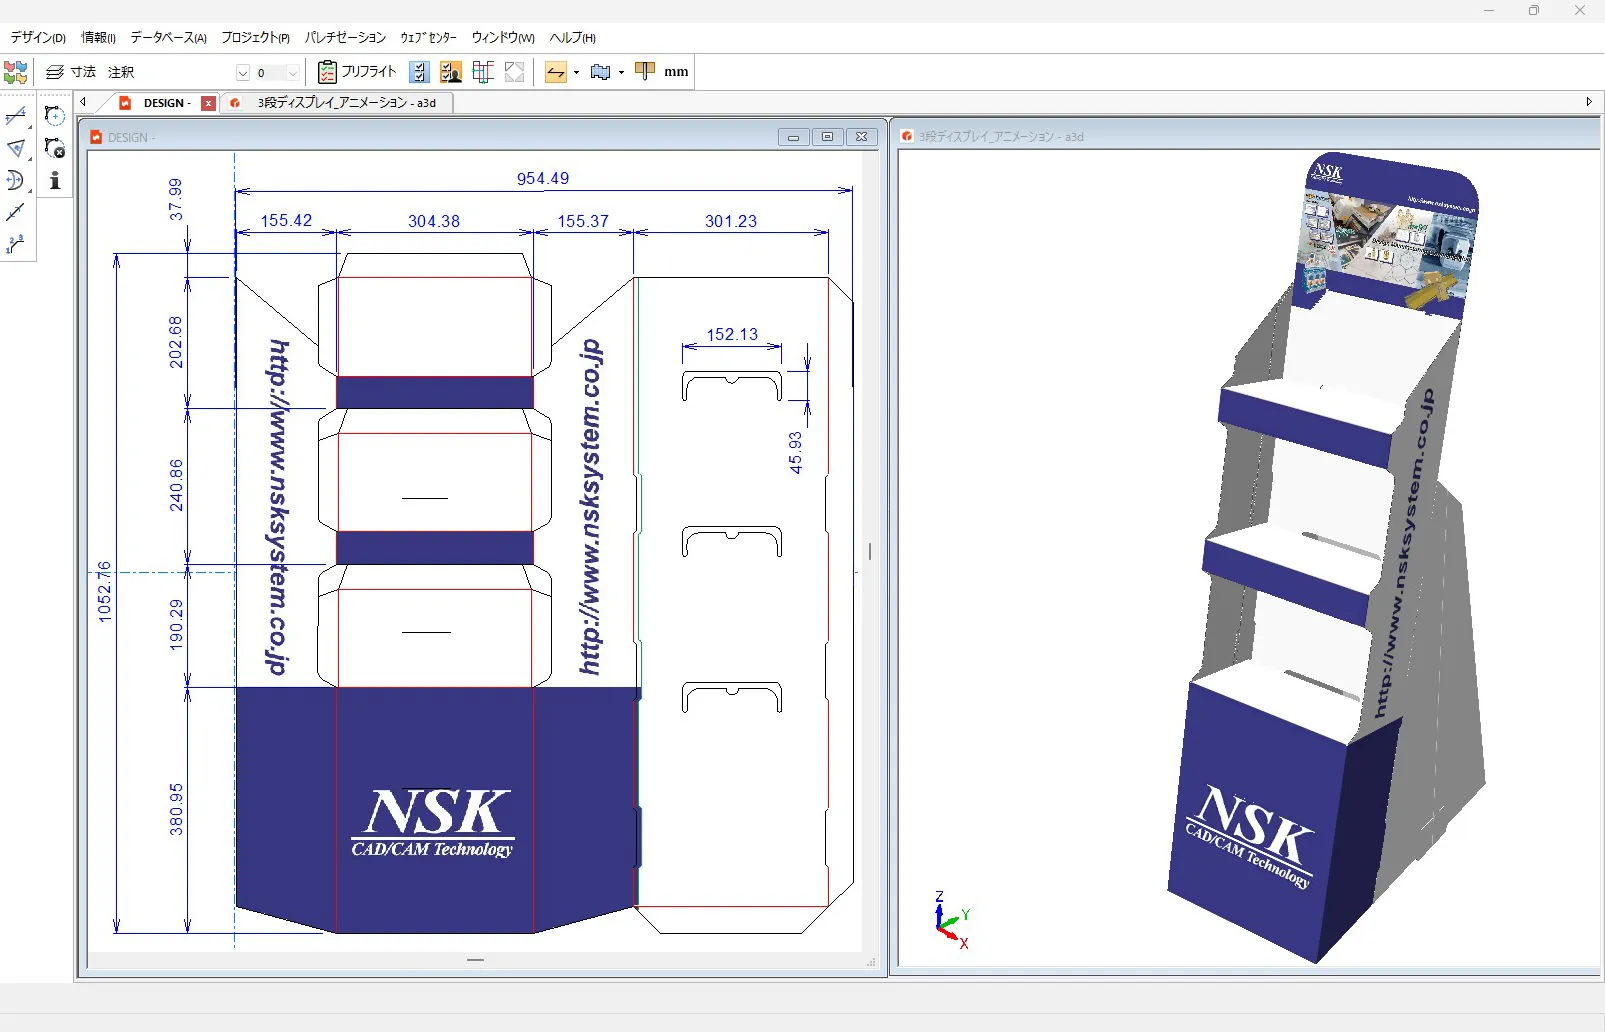1605x1032 pixels.
Task: Select the arc radius dimension tool
Action: (x=16, y=181)
